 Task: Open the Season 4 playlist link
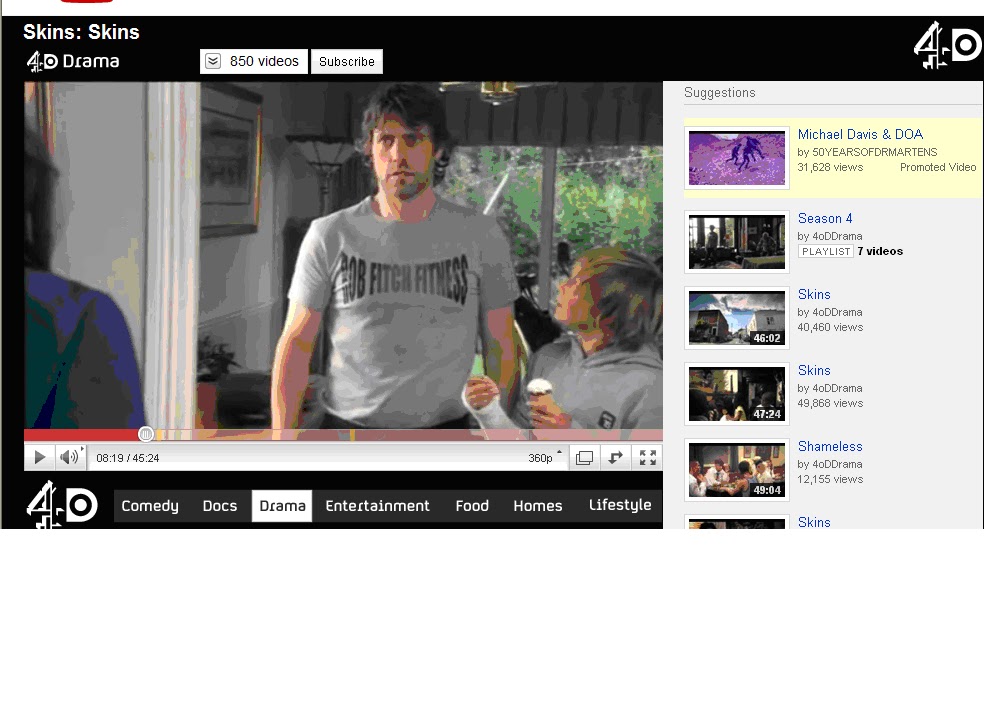tap(825, 218)
